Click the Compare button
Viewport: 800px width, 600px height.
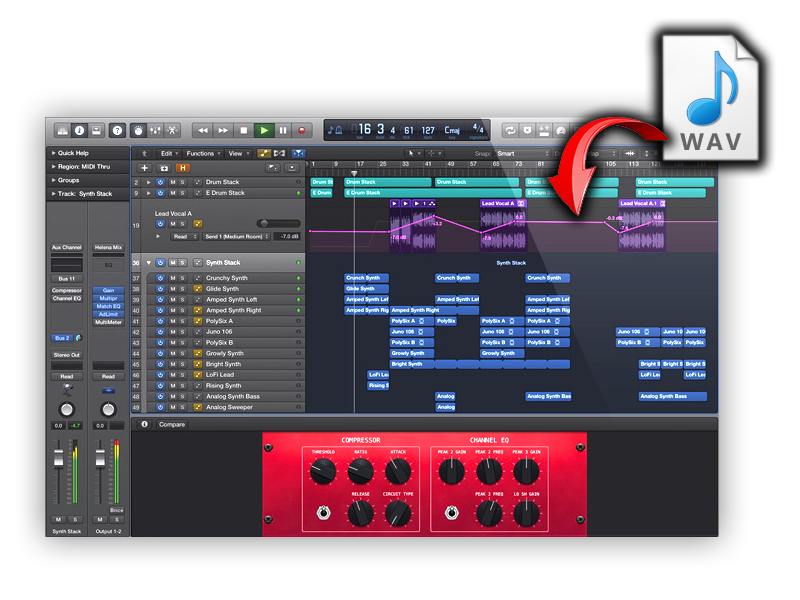coord(172,425)
